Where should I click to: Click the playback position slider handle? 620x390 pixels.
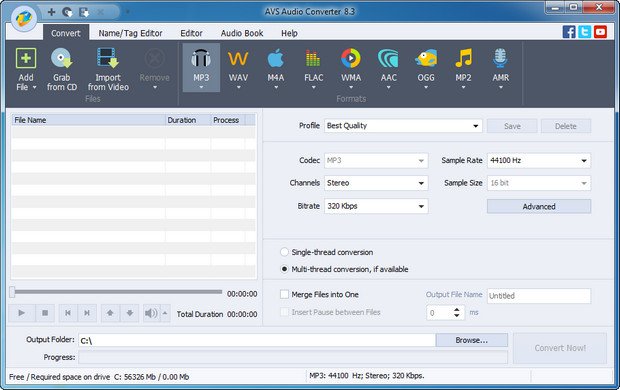point(12,292)
